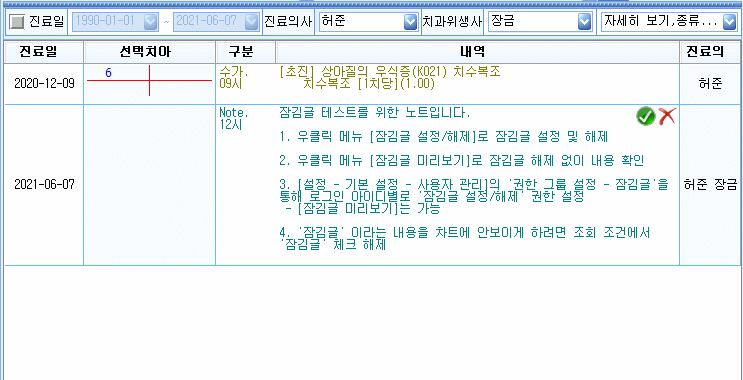Click the 허준 doctor cell in the first row
Screen dimensions: 743x380
point(711,84)
